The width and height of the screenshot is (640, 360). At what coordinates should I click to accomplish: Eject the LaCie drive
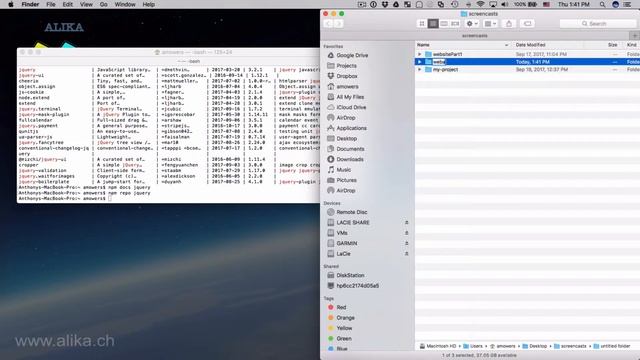[407, 254]
